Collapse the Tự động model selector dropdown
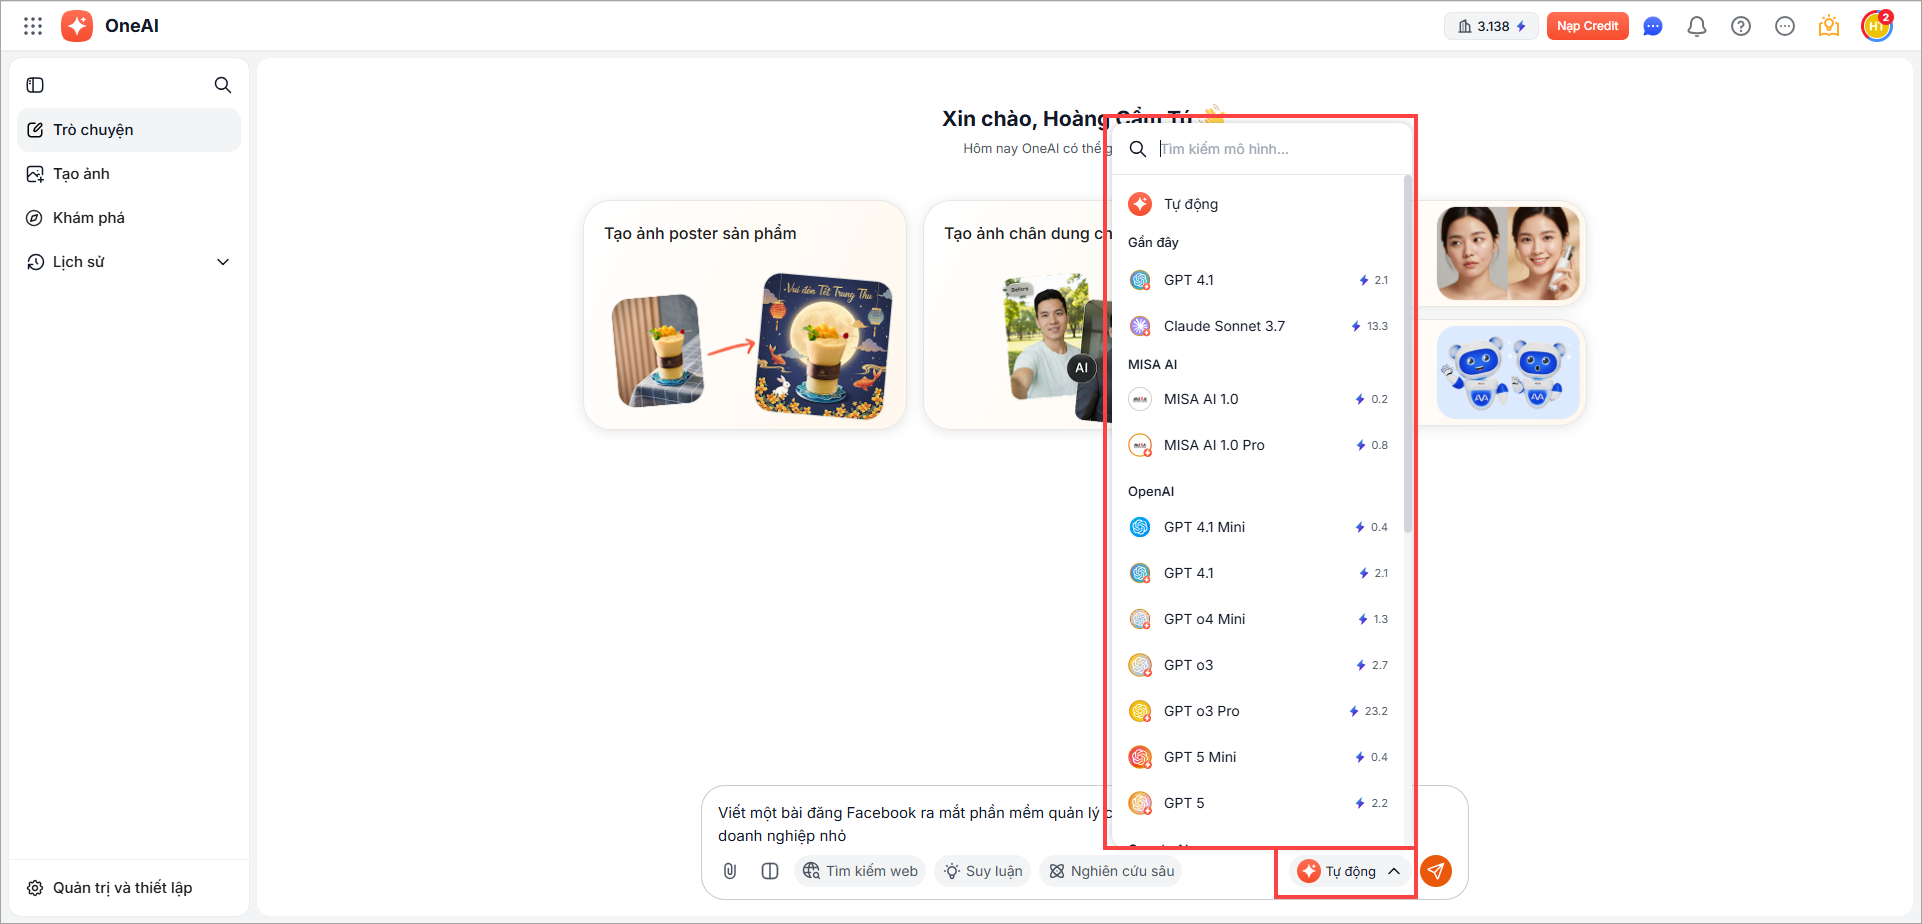This screenshot has width=1922, height=924. point(1349,871)
